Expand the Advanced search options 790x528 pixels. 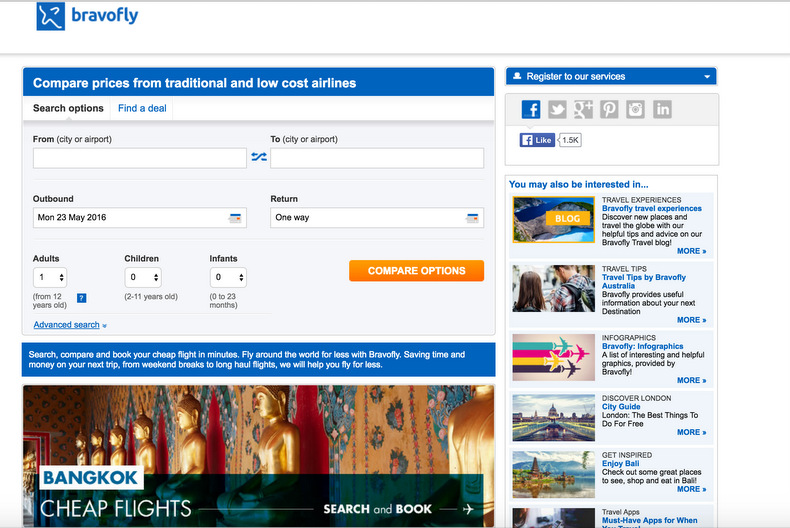pos(70,325)
